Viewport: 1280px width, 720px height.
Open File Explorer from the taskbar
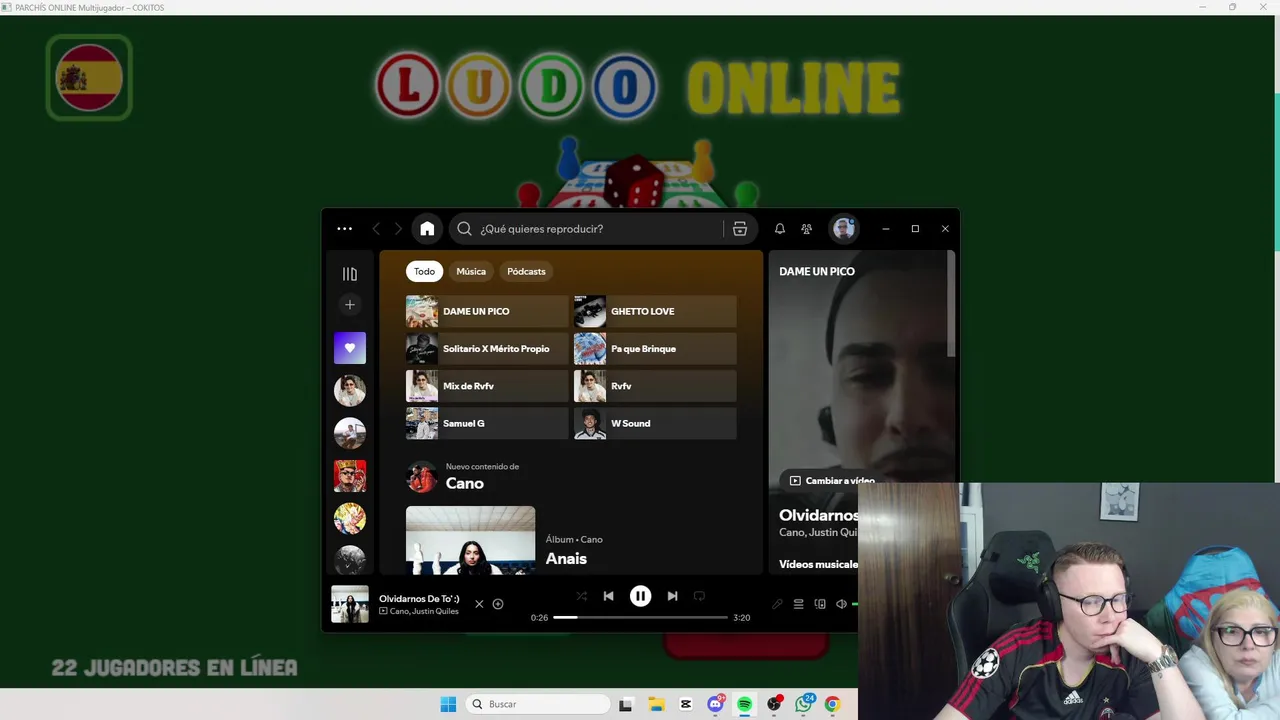click(x=656, y=704)
